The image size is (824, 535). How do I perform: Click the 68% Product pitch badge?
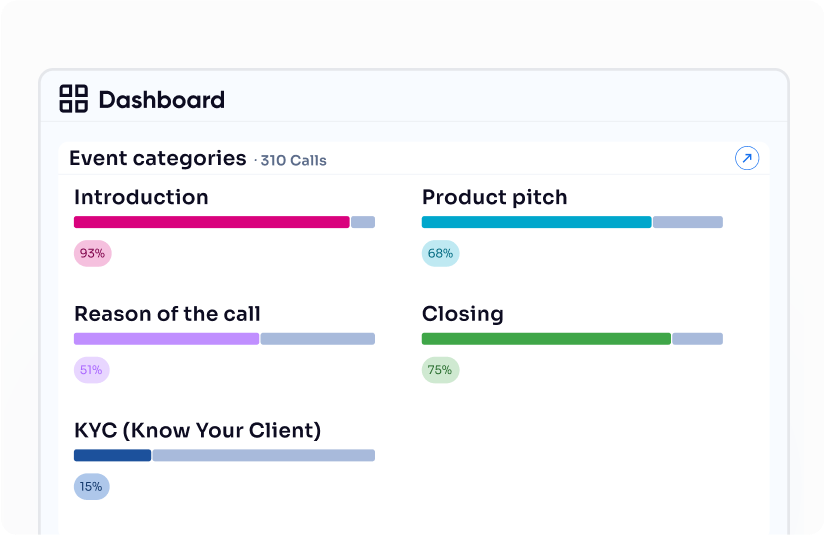[x=440, y=254]
